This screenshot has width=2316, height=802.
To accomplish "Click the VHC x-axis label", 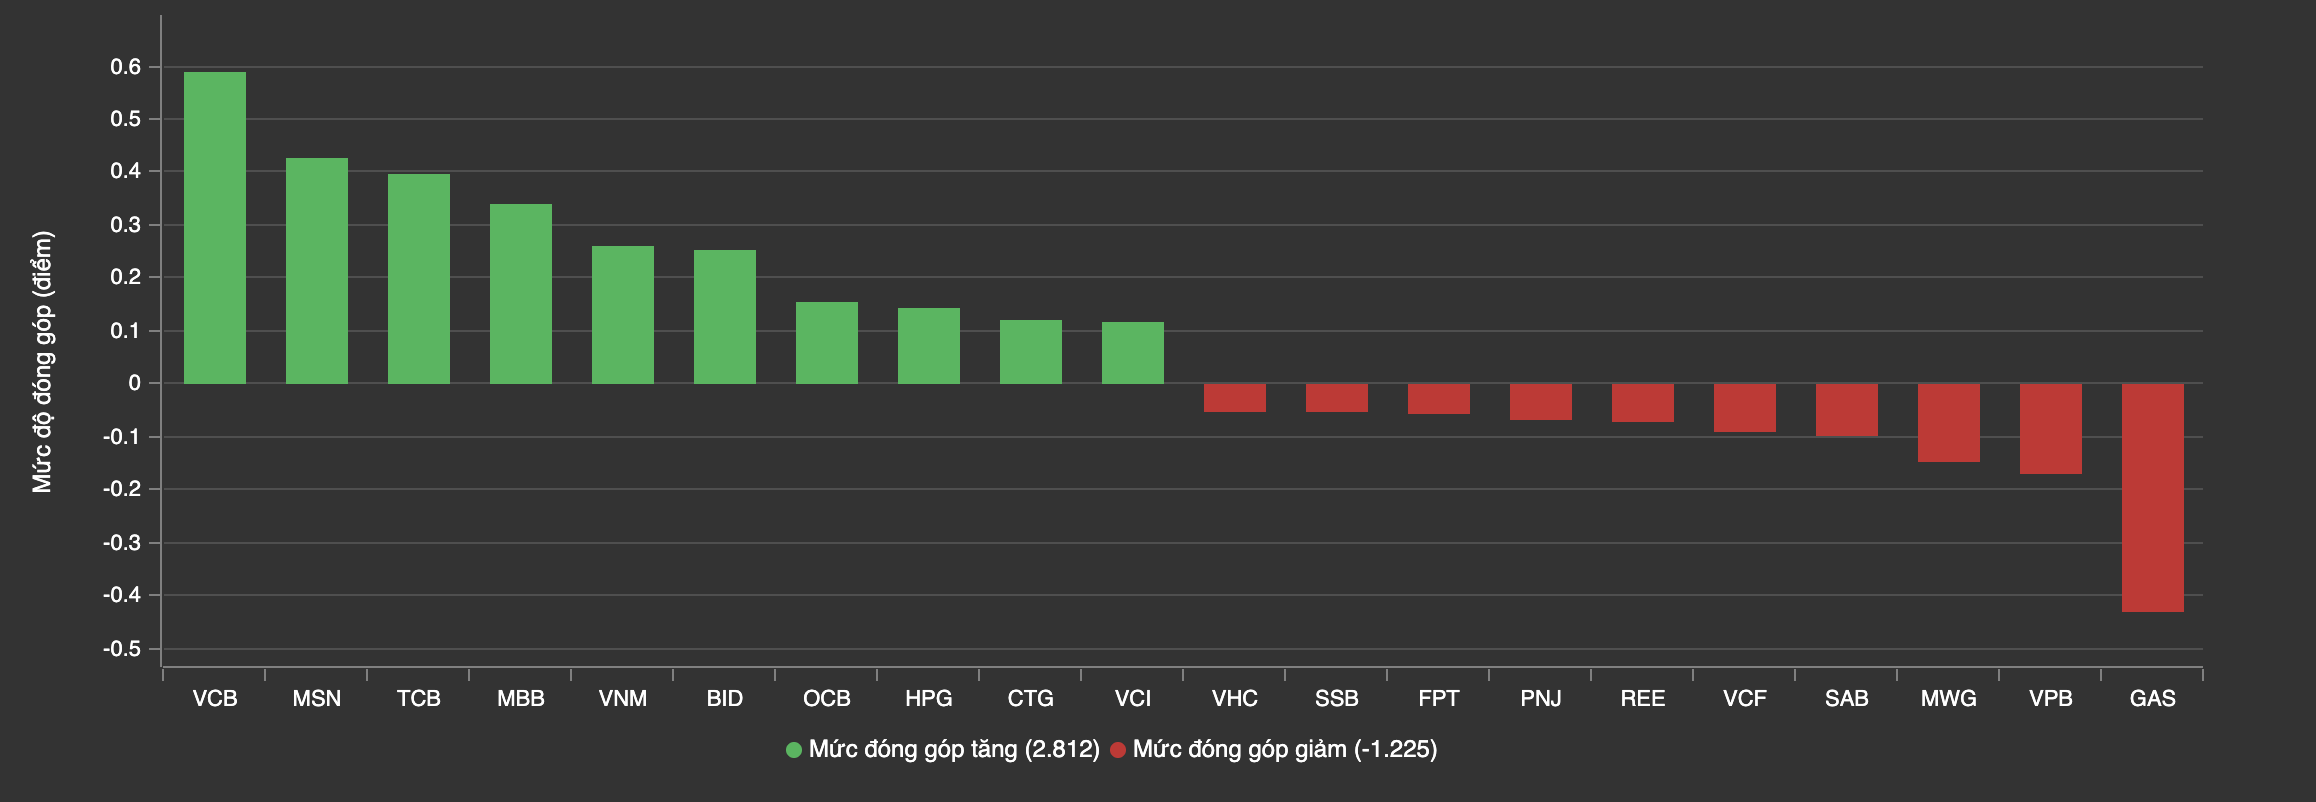I will [1235, 699].
